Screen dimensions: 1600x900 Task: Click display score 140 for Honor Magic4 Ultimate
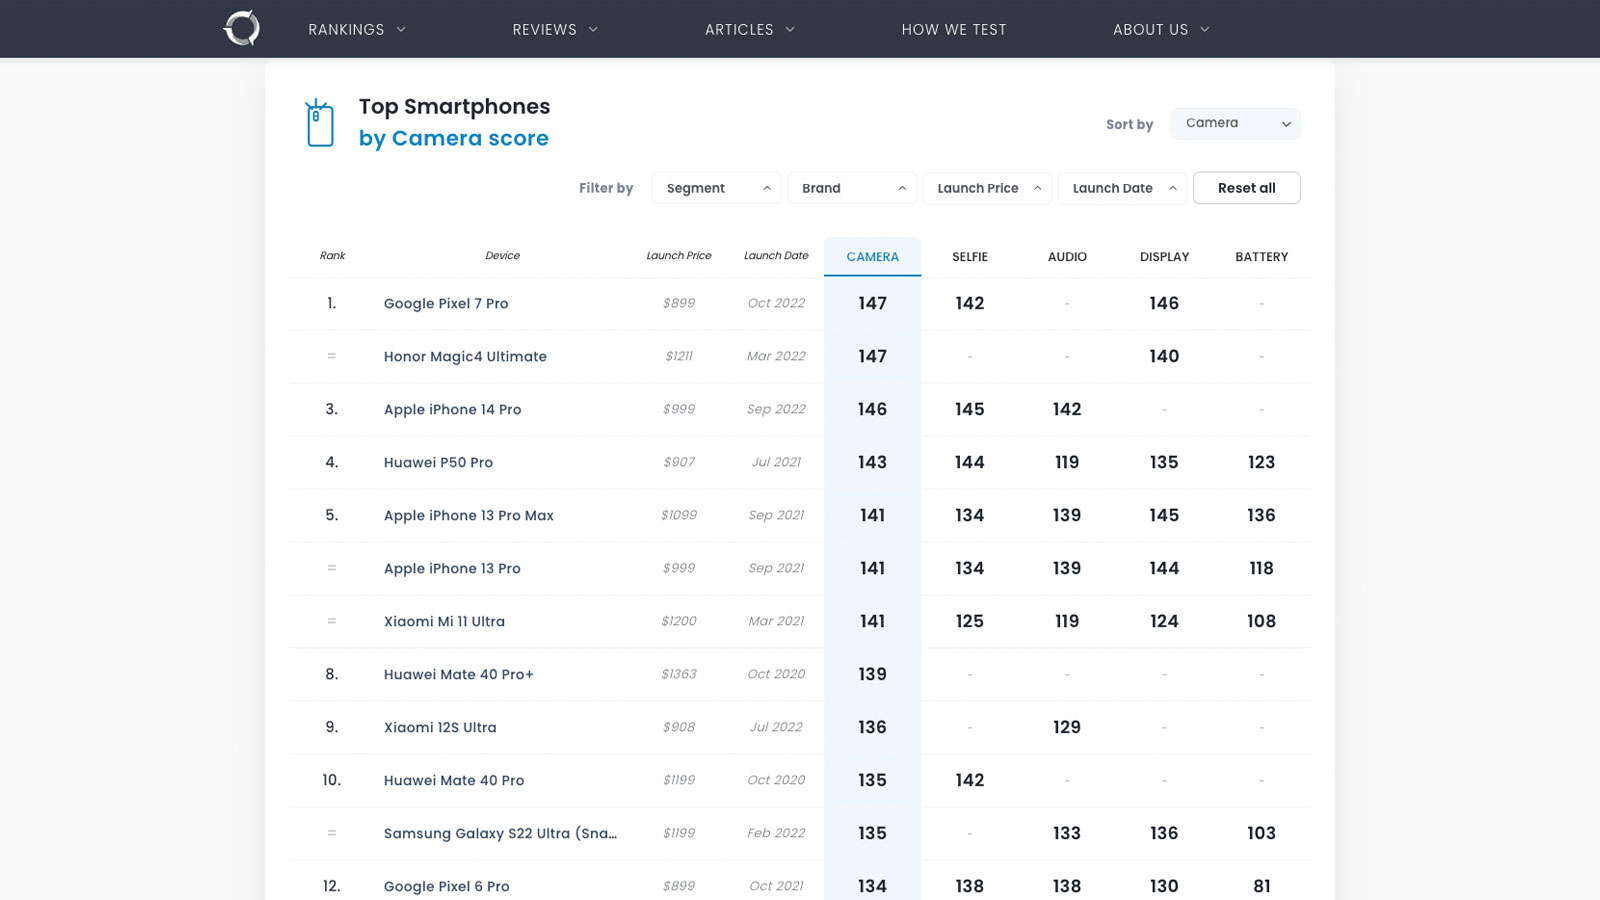[1164, 357]
